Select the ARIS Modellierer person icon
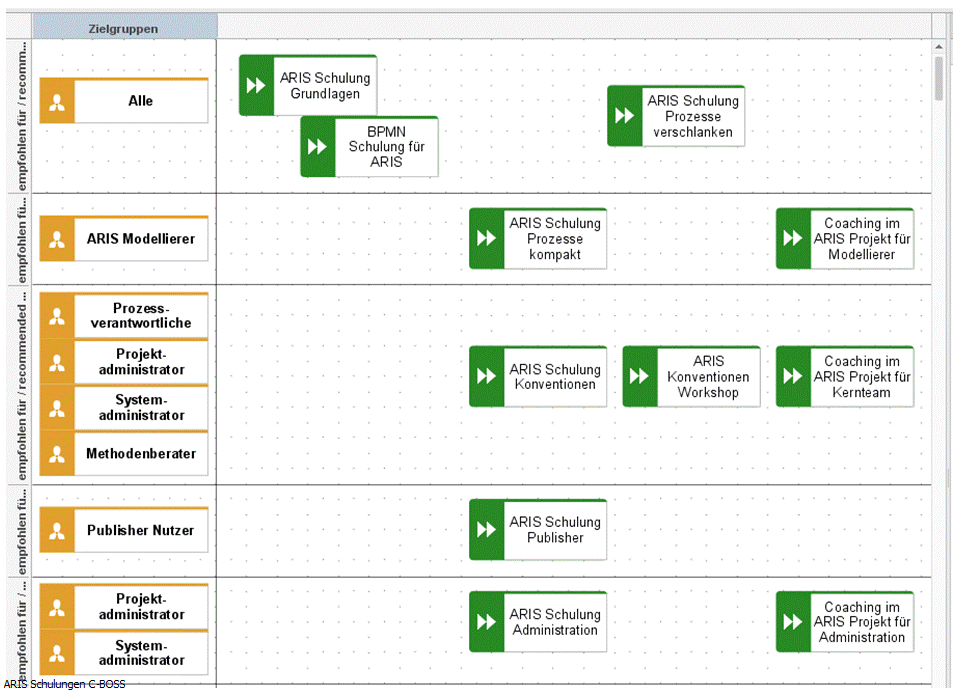960x694 pixels. pos(57,239)
